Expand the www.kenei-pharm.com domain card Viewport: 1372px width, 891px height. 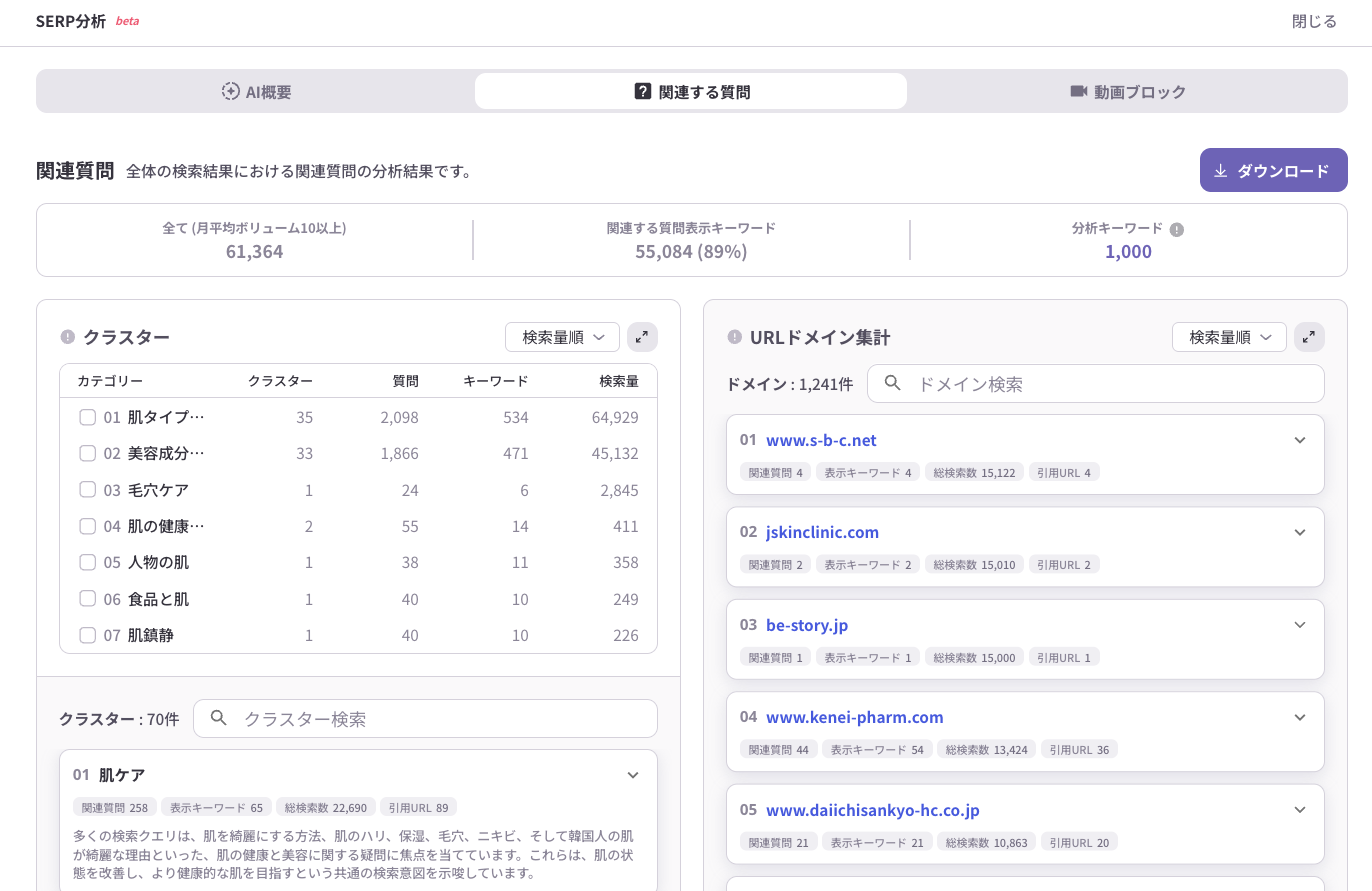[x=1300, y=717]
